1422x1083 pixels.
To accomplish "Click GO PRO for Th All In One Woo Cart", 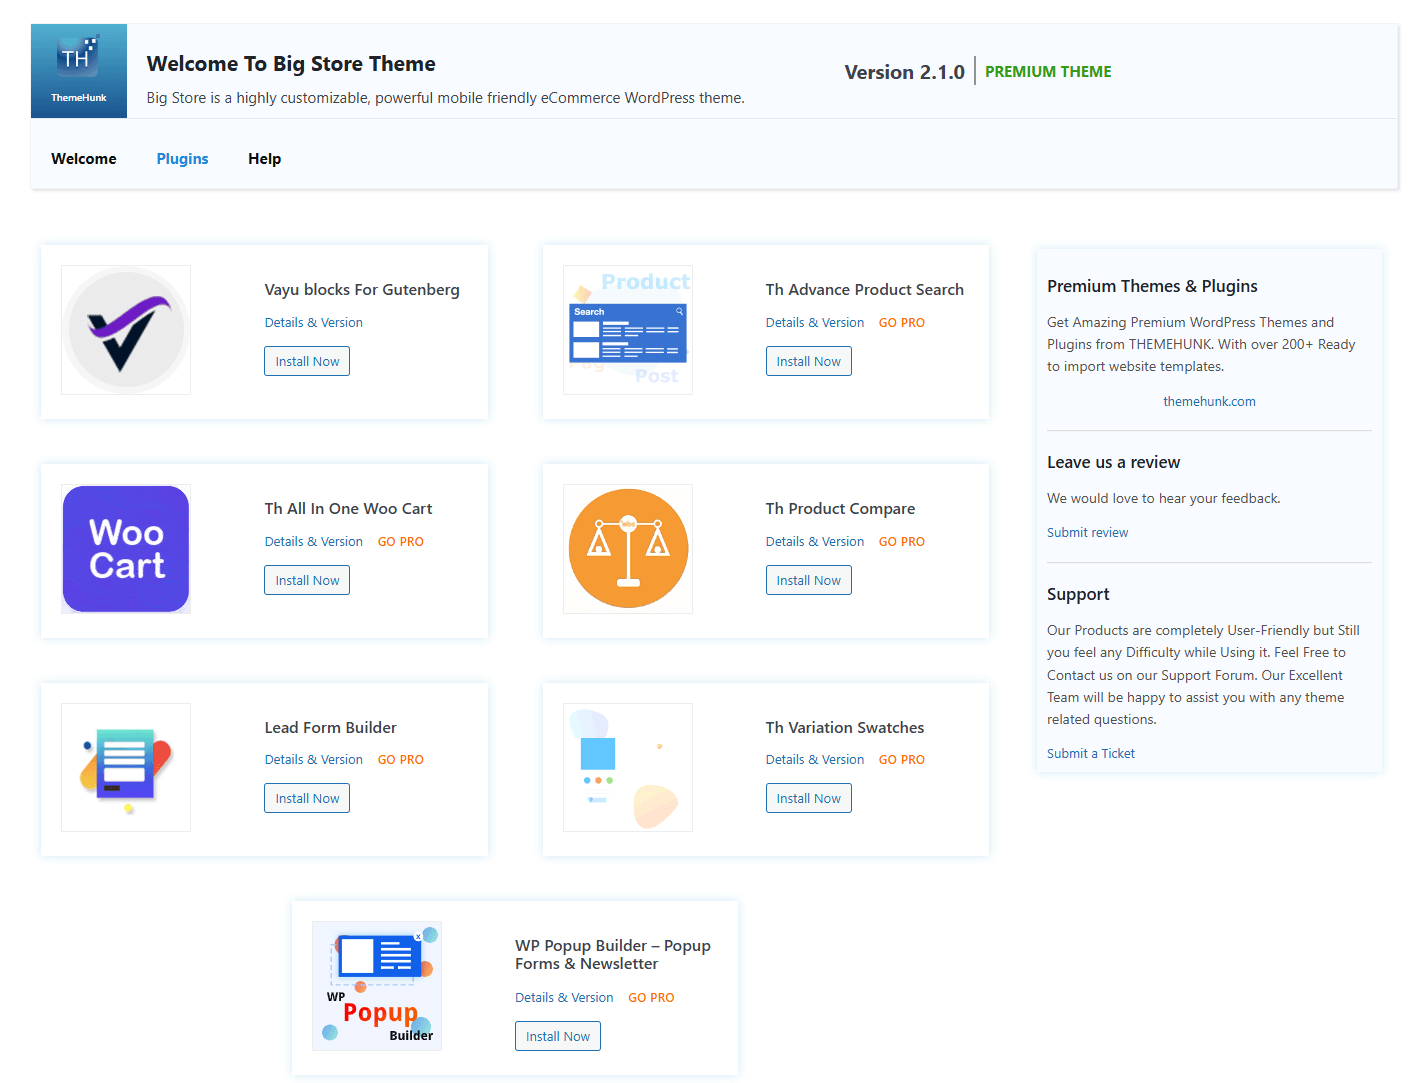I will (x=401, y=542).
